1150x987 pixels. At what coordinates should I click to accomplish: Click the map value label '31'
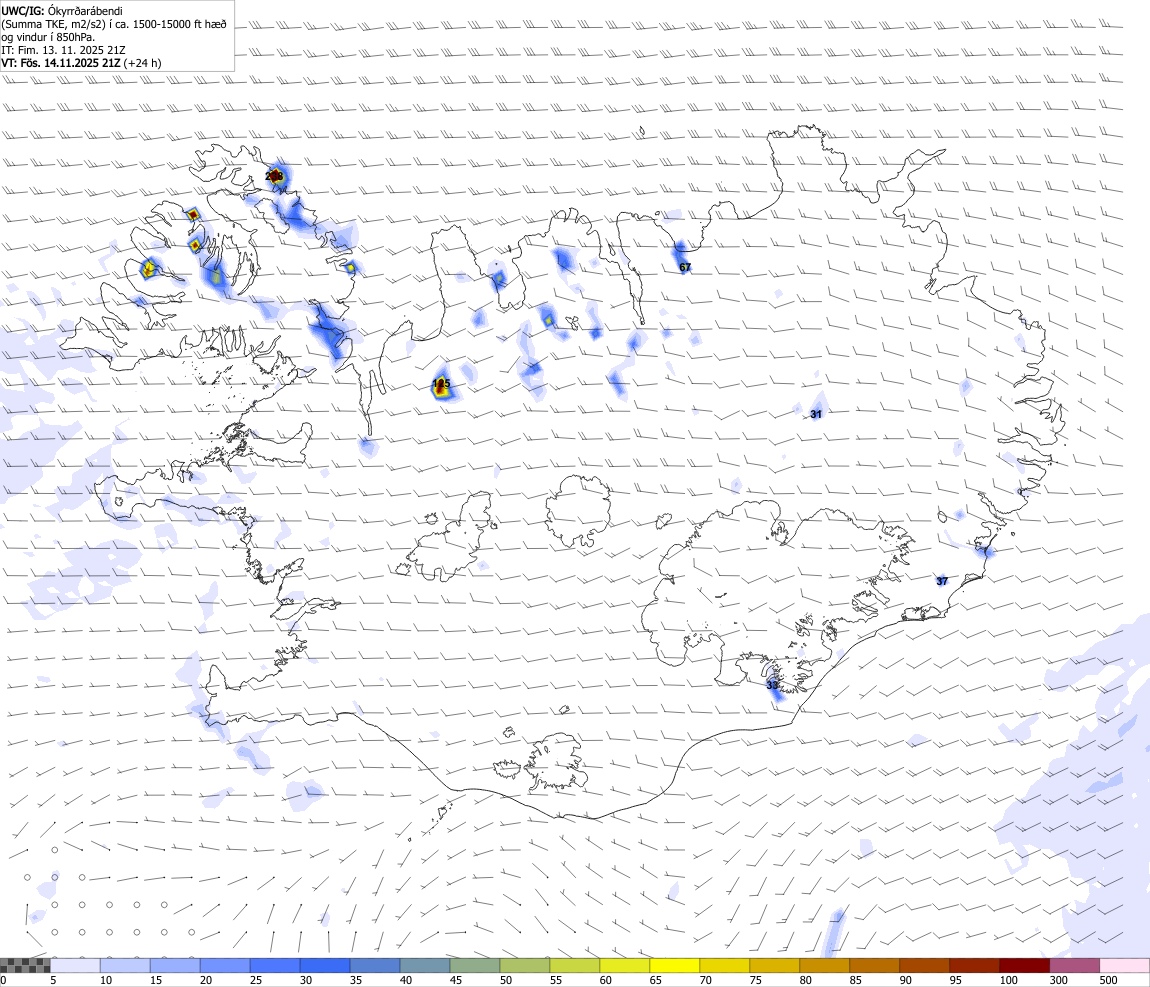[816, 414]
